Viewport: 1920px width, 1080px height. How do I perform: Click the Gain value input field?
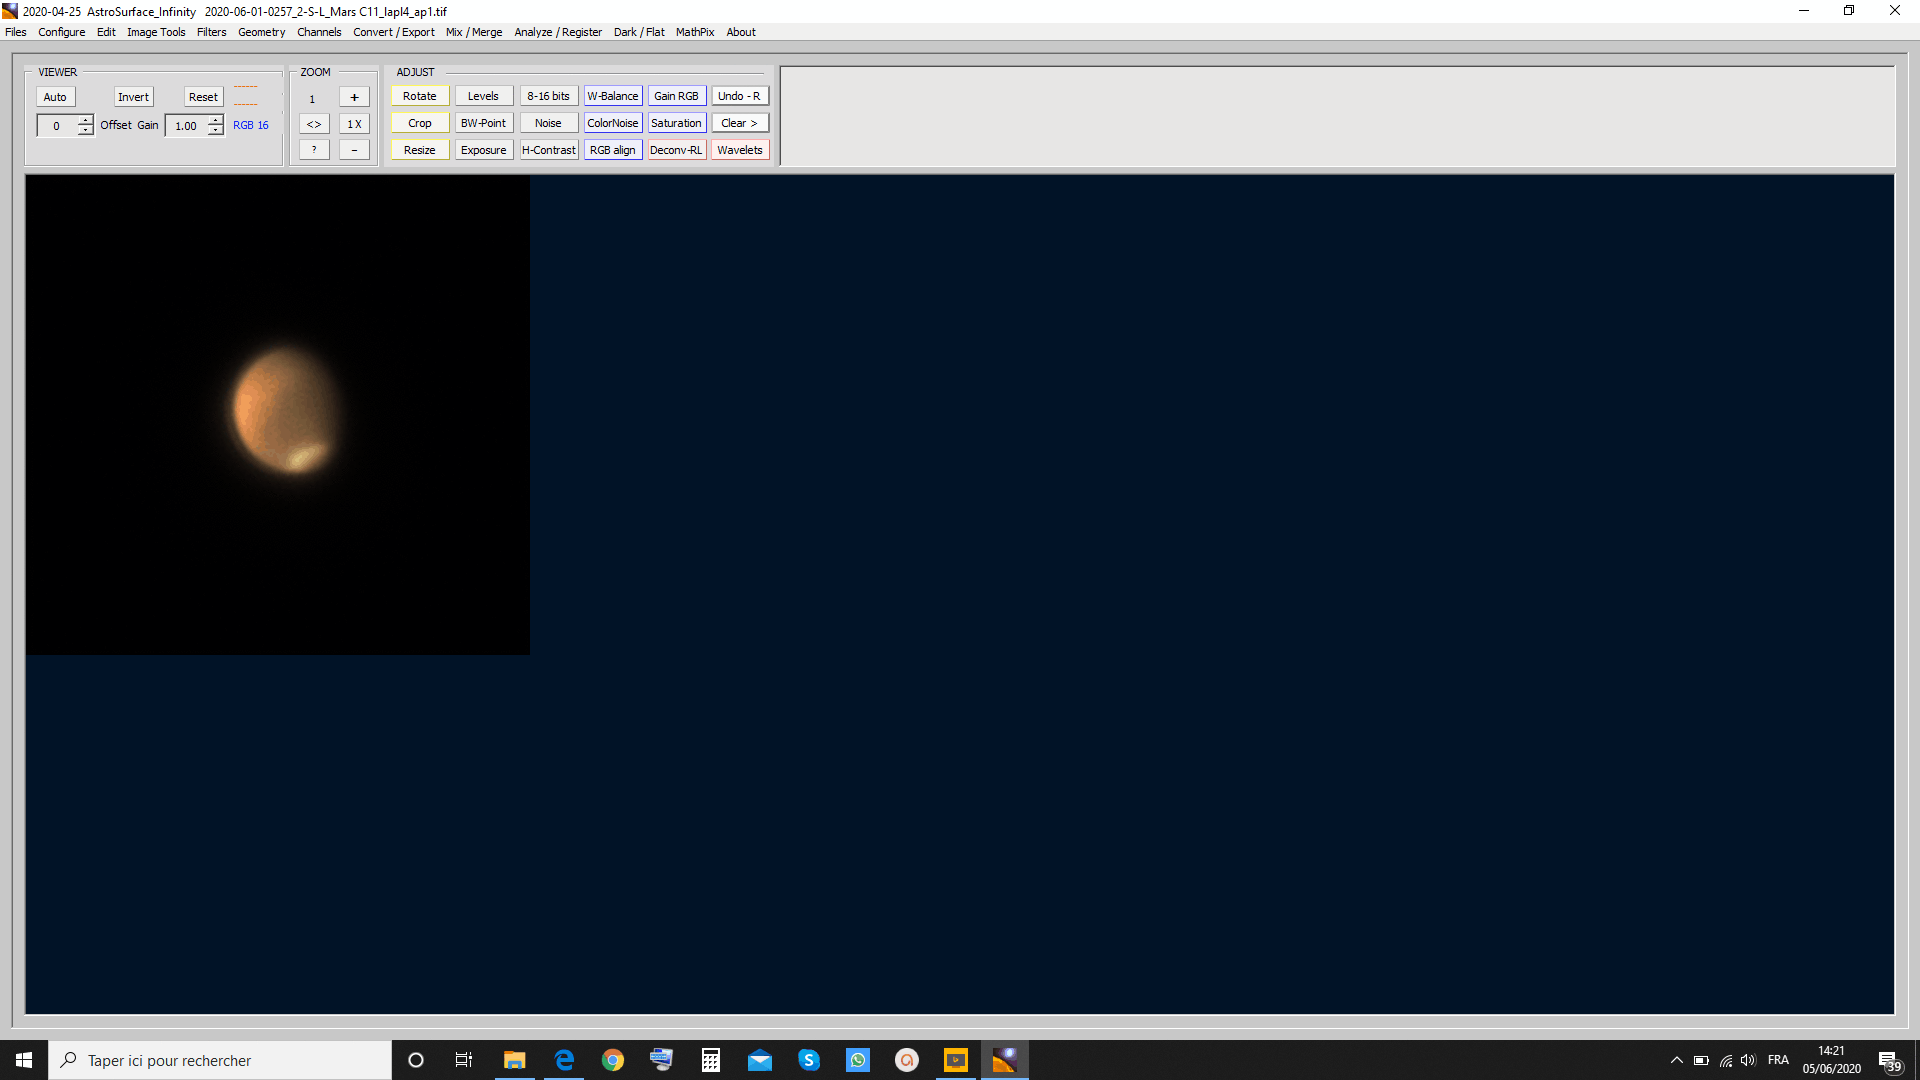point(186,126)
